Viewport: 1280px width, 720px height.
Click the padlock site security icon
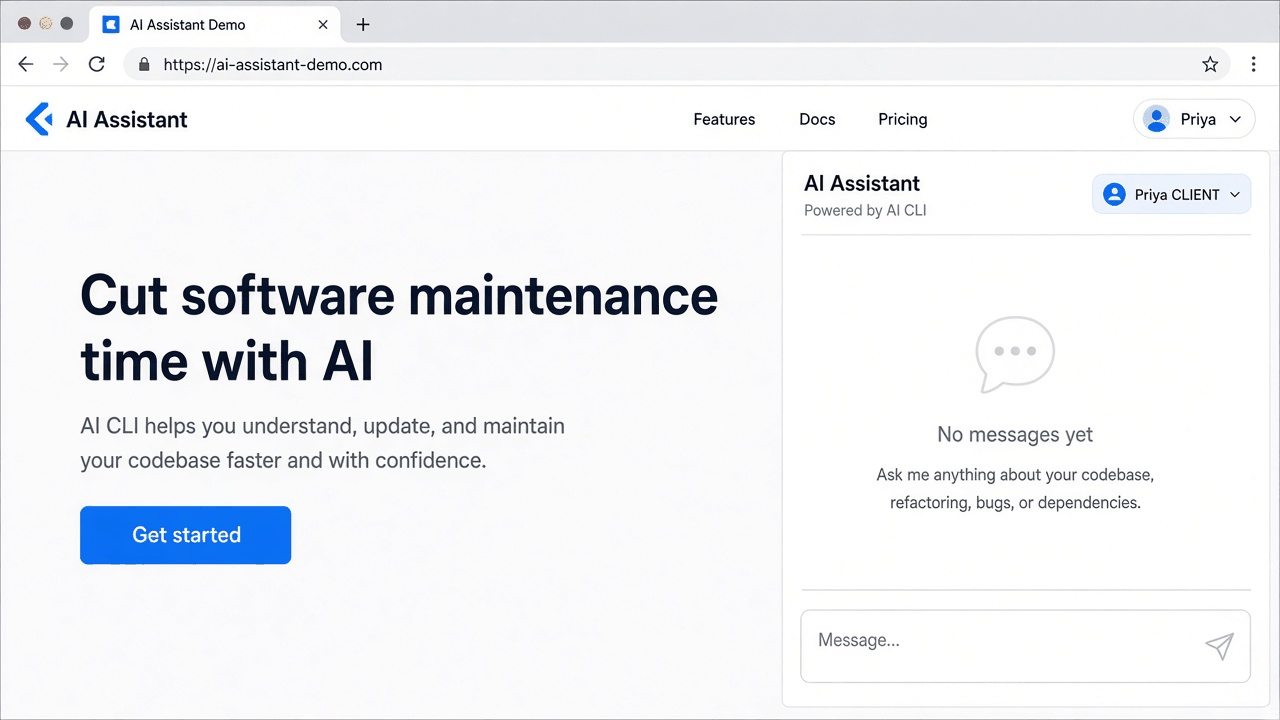144,64
